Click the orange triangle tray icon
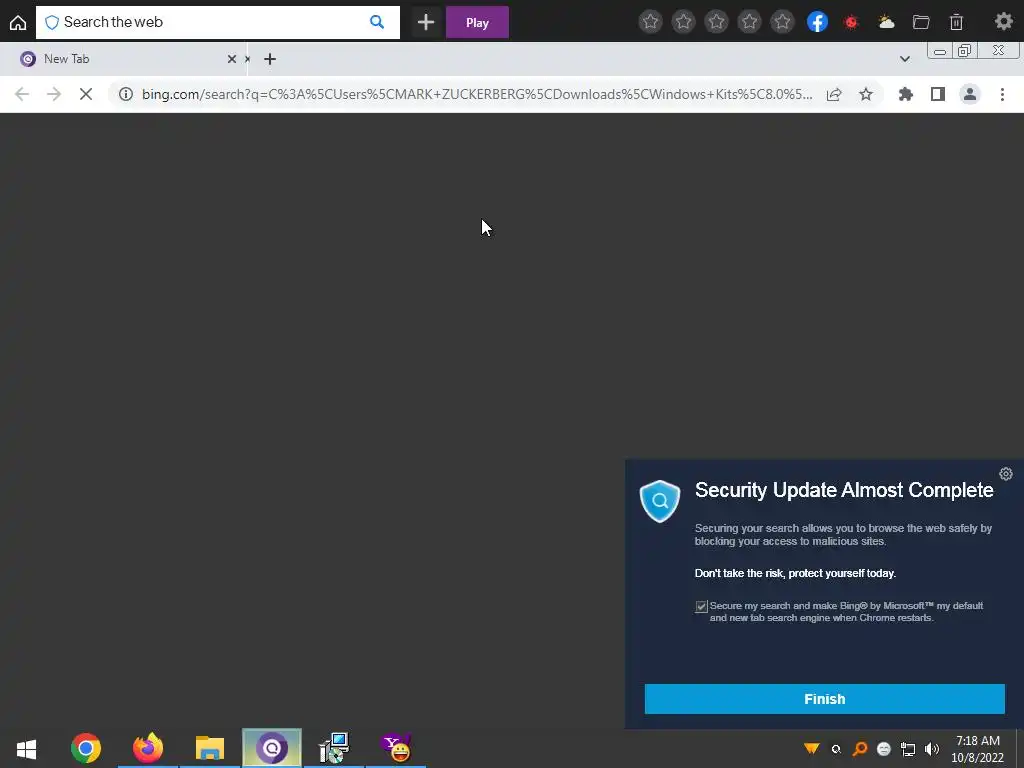This screenshot has height=768, width=1024. [x=812, y=749]
